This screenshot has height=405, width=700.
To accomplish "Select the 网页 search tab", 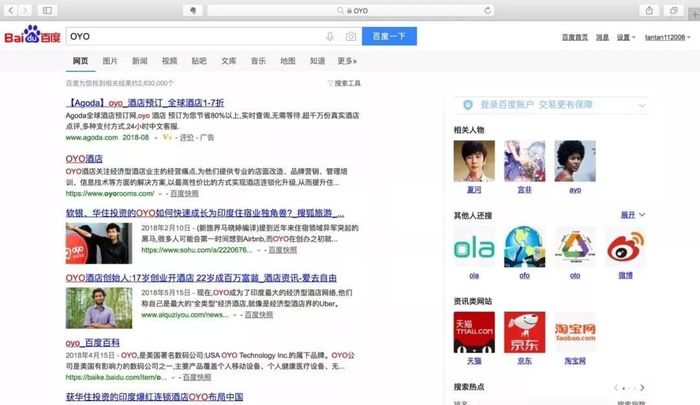I will pos(80,61).
